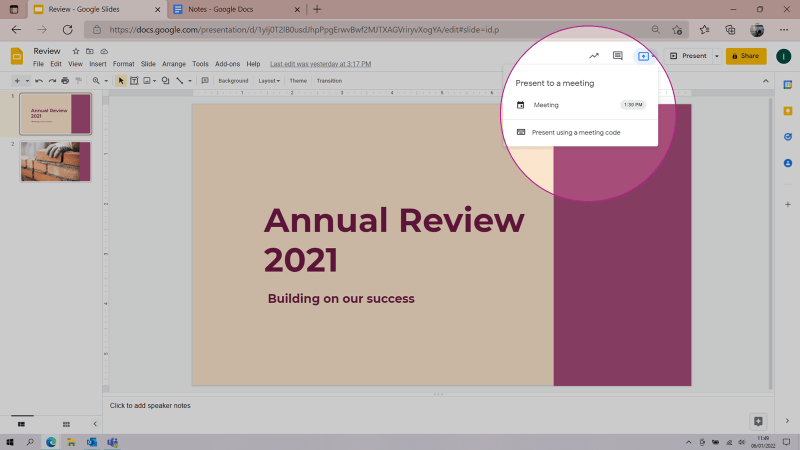Select the line tool
Image resolution: width=800 pixels, height=450 pixels.
tap(180, 81)
